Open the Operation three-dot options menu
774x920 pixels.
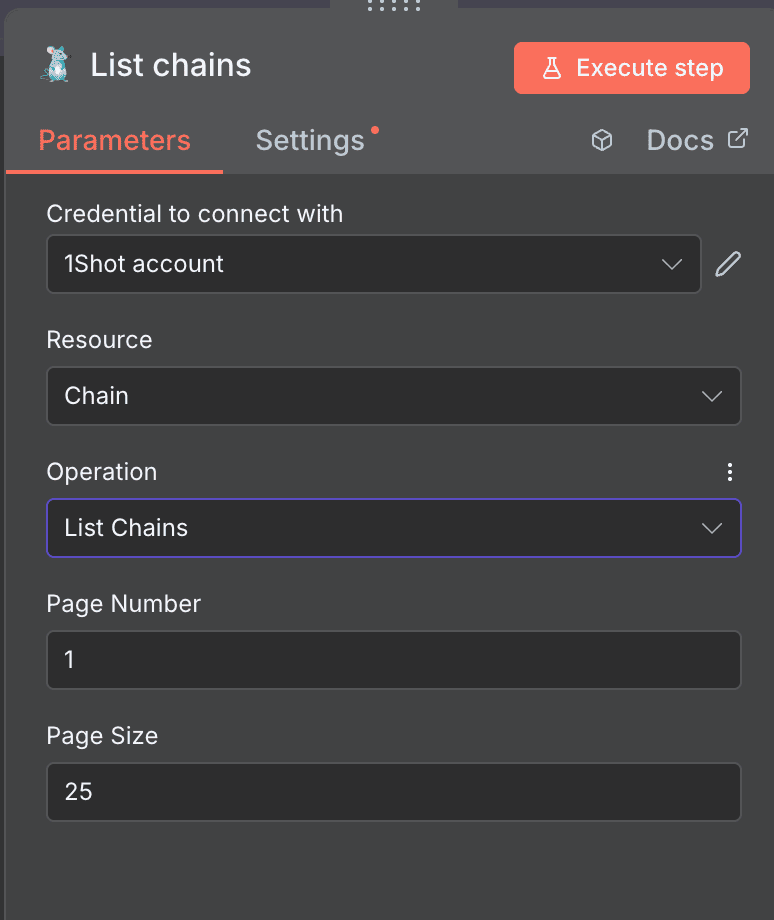[x=730, y=471]
